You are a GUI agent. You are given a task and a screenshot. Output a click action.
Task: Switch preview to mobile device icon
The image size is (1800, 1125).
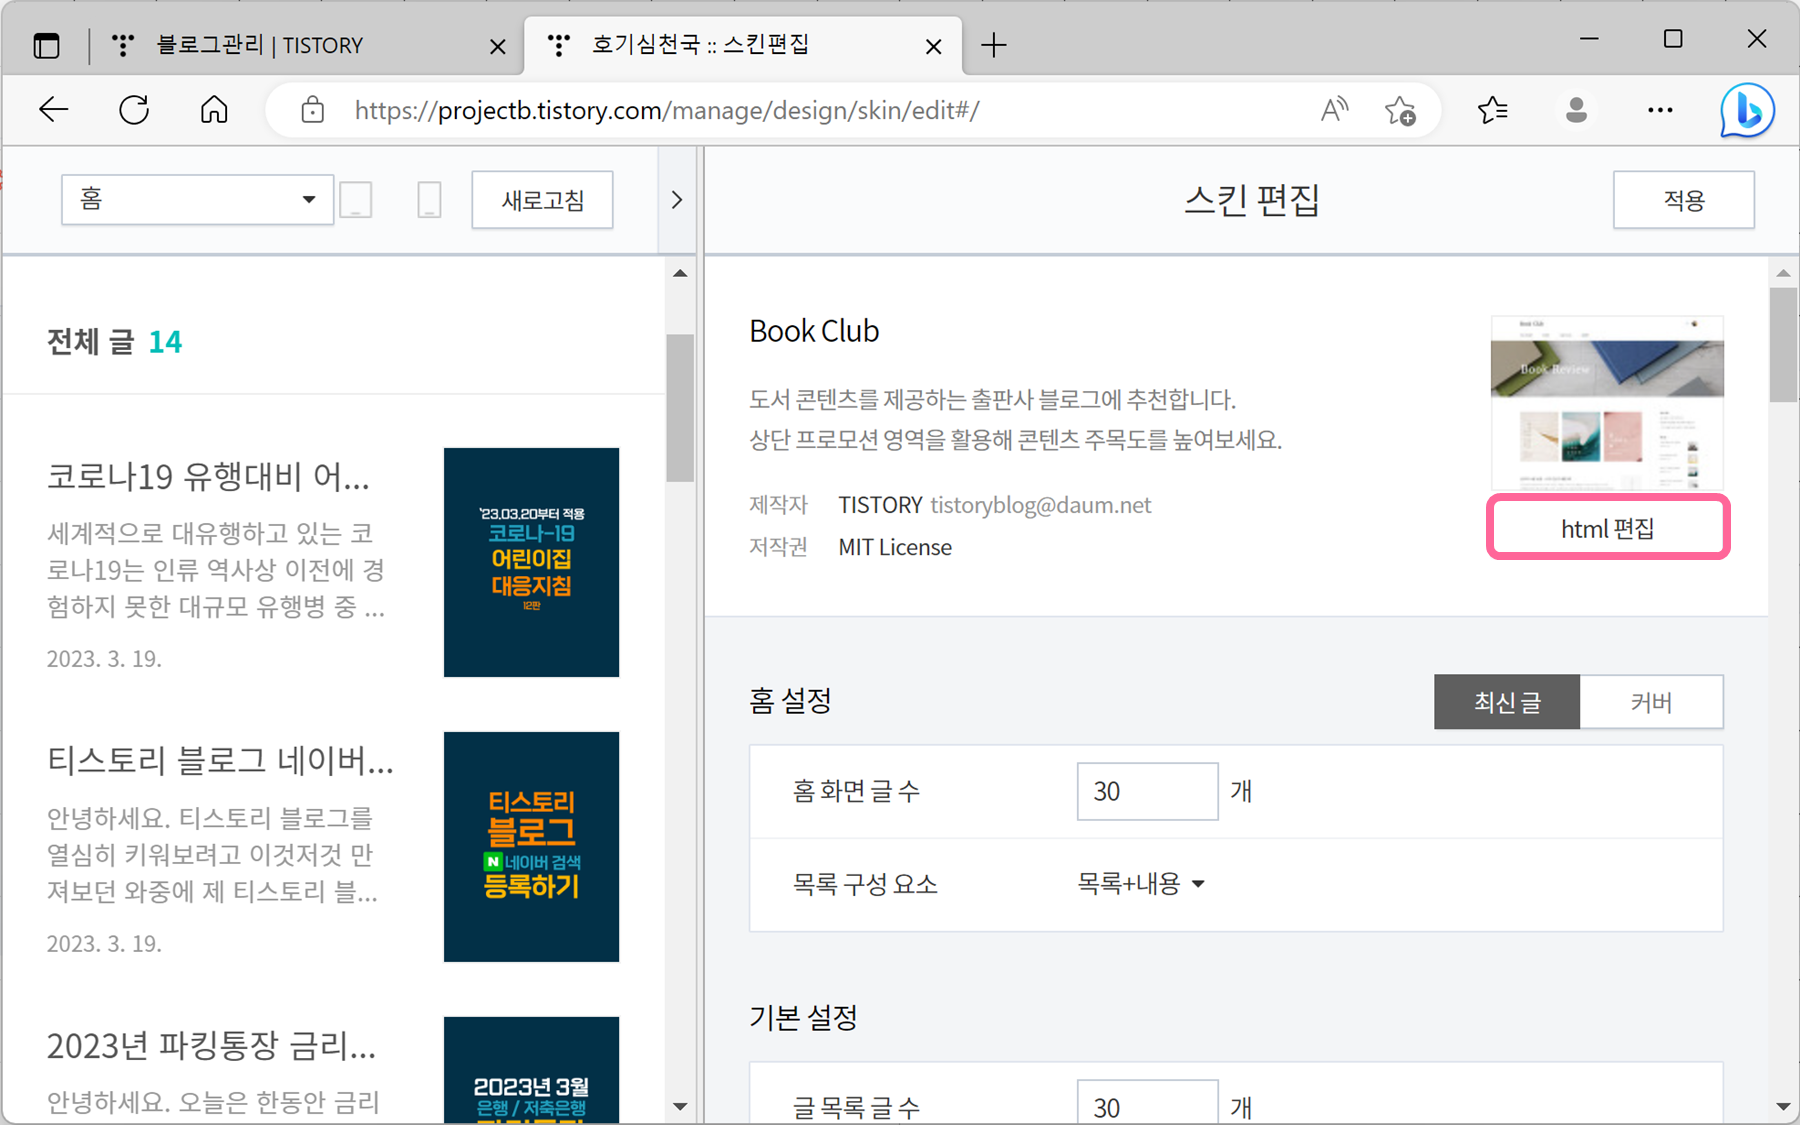click(429, 200)
